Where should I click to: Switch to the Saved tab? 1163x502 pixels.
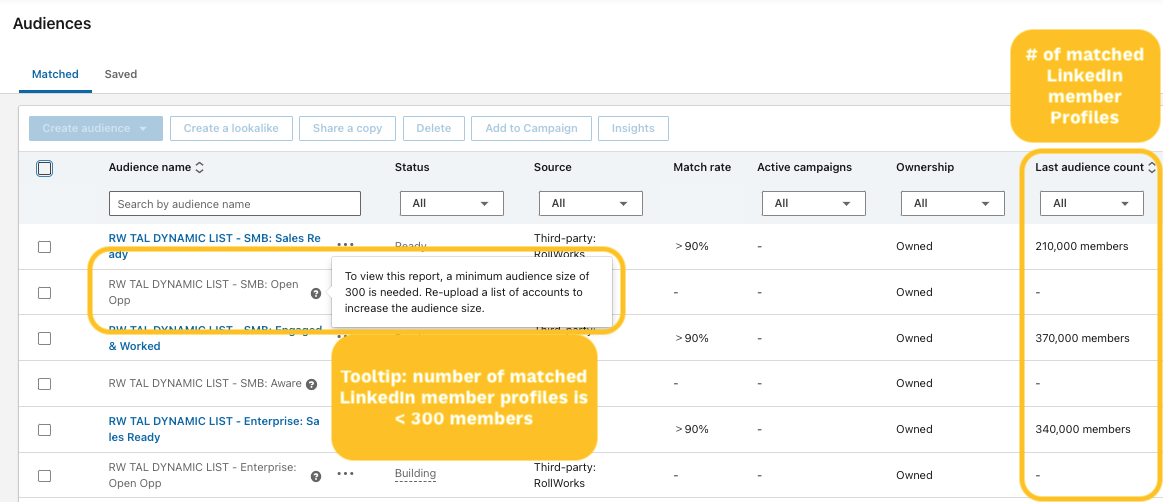coord(121,74)
